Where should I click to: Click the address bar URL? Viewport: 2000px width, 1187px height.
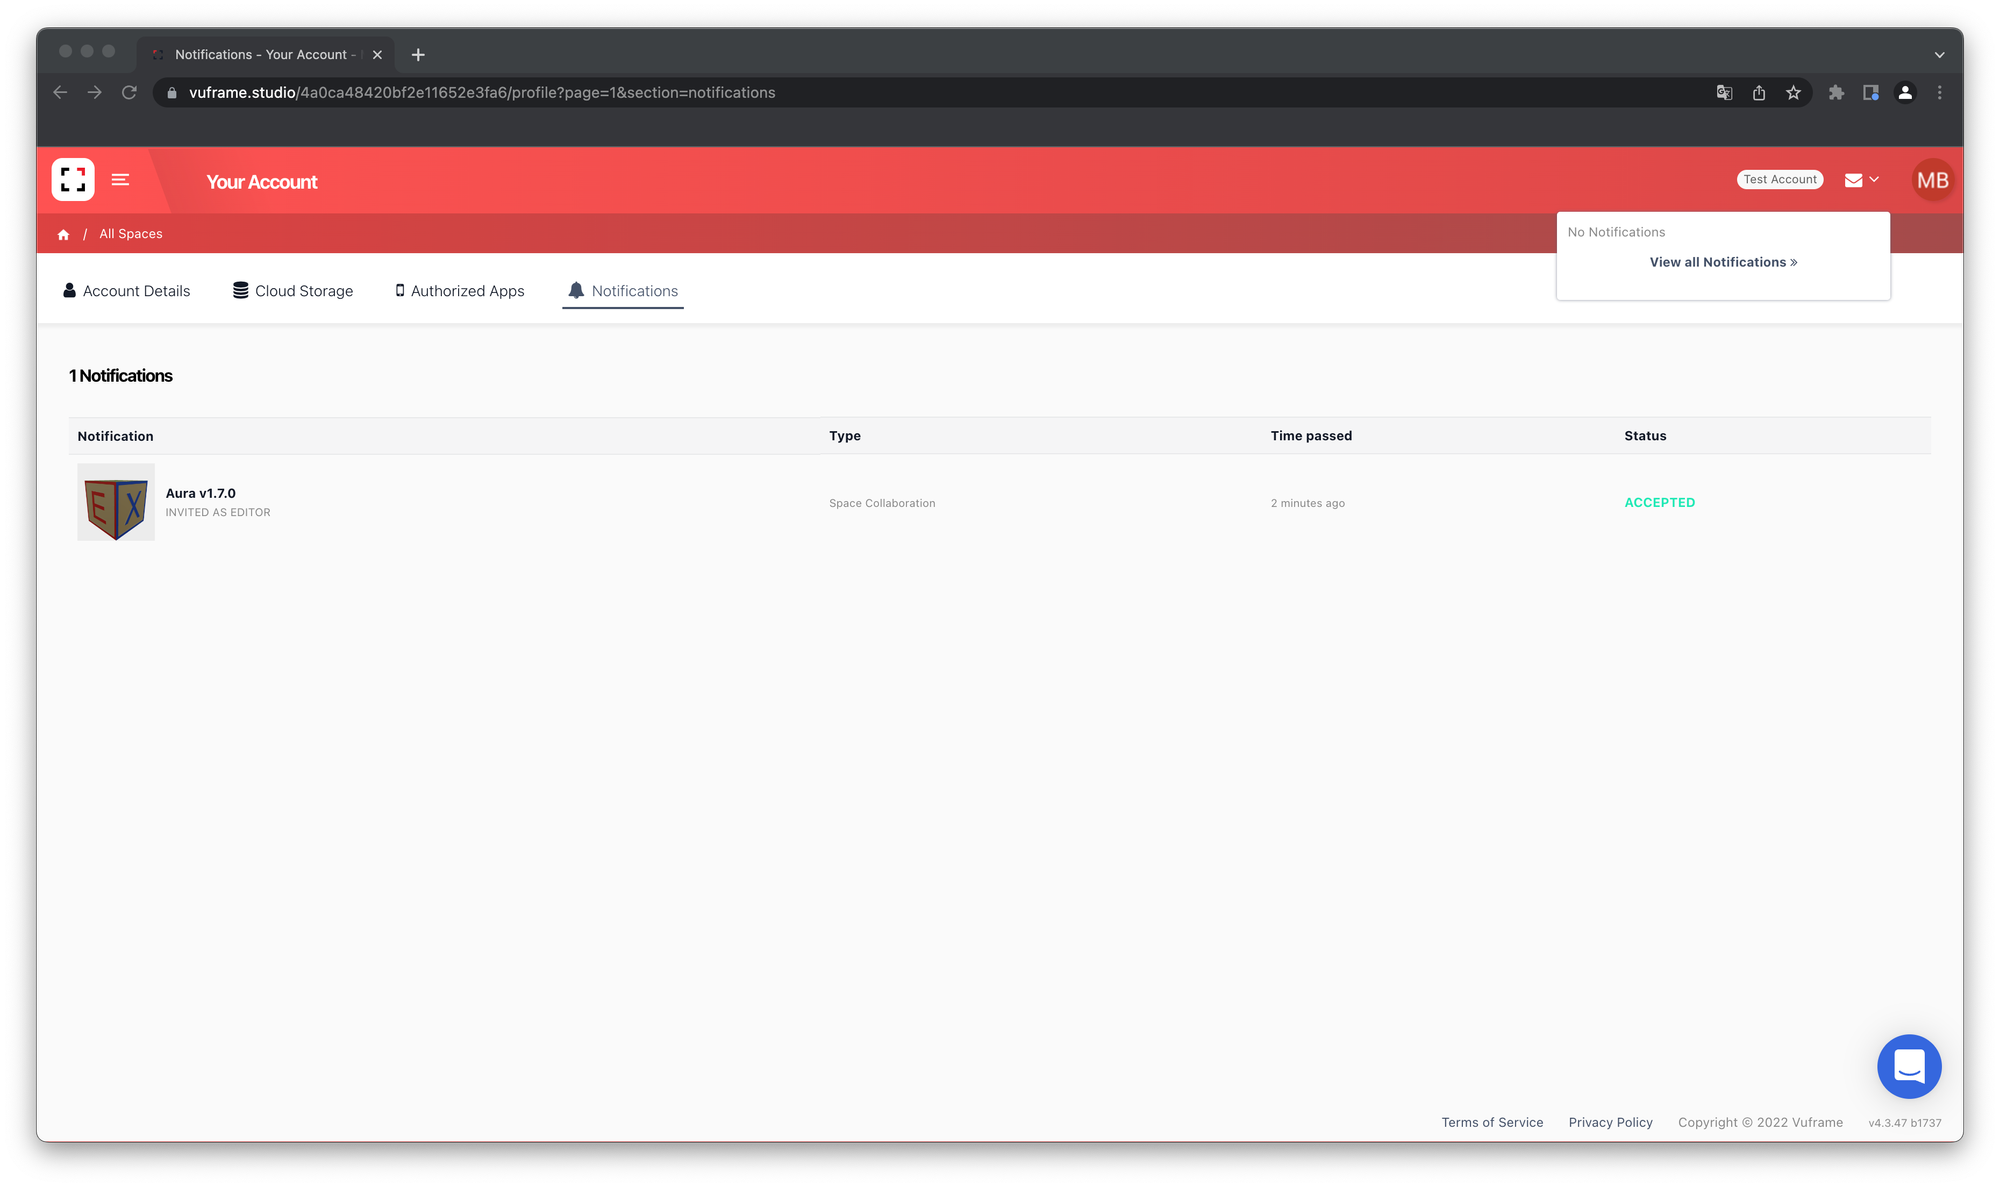click(482, 92)
